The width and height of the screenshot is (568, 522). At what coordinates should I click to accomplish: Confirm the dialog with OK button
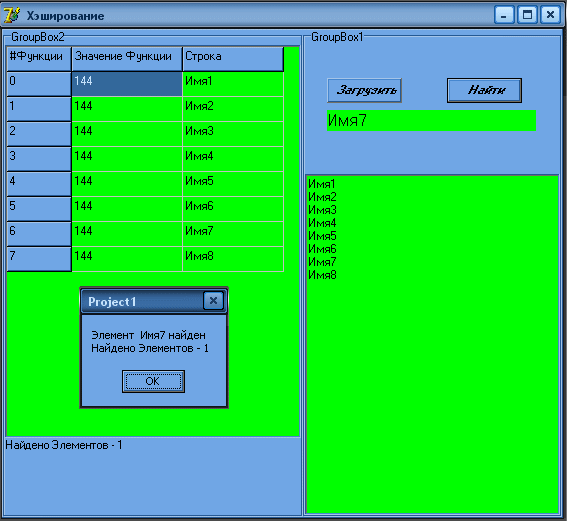(x=153, y=381)
